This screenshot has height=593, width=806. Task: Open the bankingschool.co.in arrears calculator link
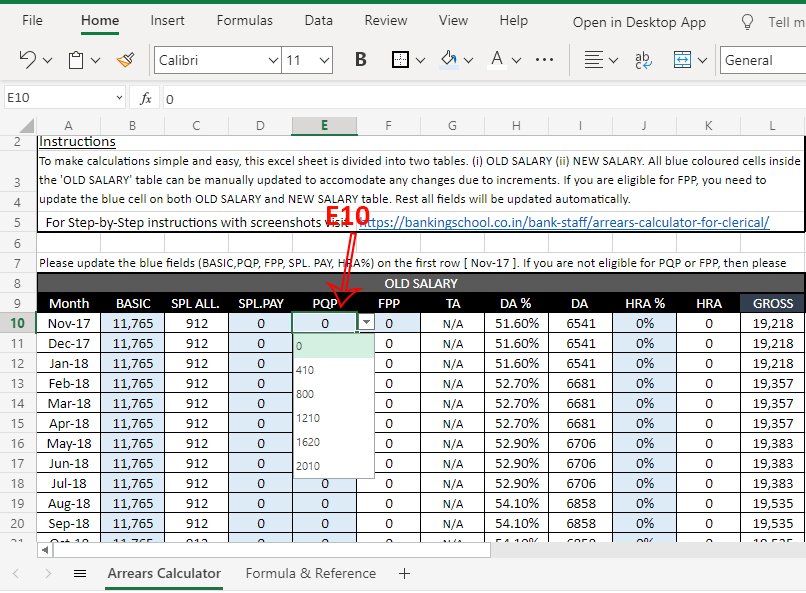(x=563, y=222)
